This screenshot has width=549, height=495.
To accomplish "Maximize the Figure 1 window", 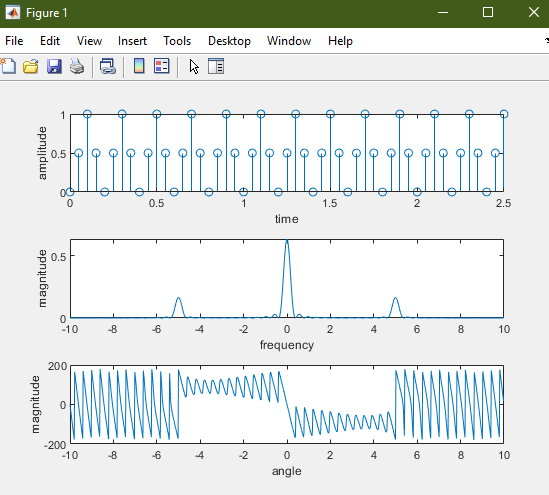I will pyautogui.click(x=488, y=13).
